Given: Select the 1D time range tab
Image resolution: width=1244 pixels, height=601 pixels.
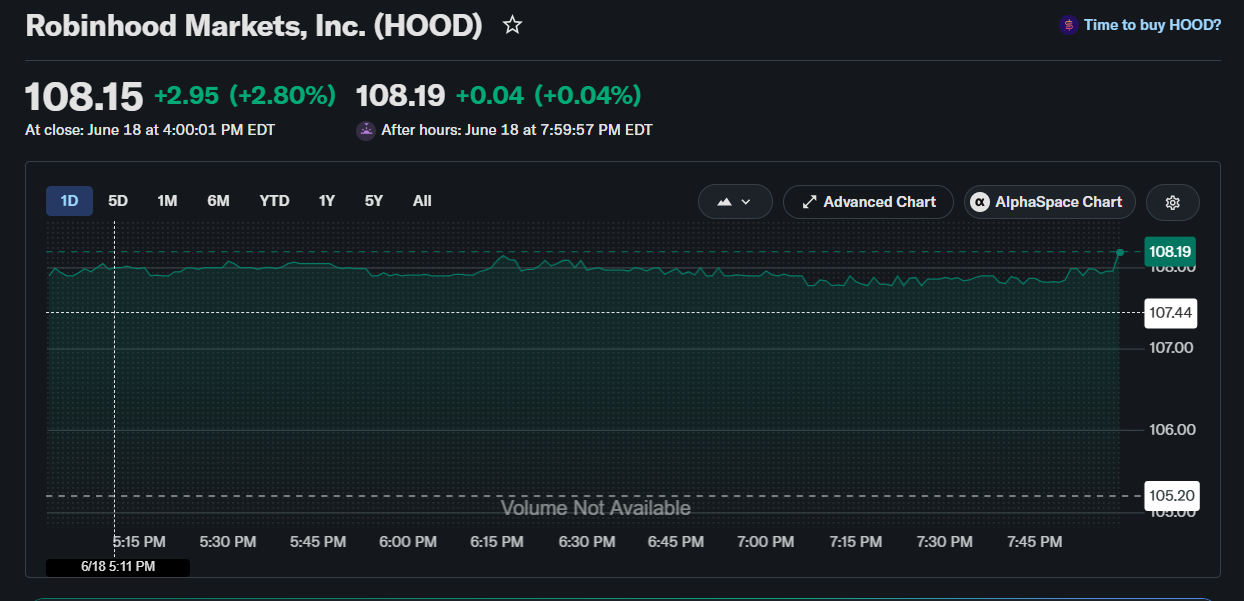Looking at the screenshot, I should tap(69, 201).
